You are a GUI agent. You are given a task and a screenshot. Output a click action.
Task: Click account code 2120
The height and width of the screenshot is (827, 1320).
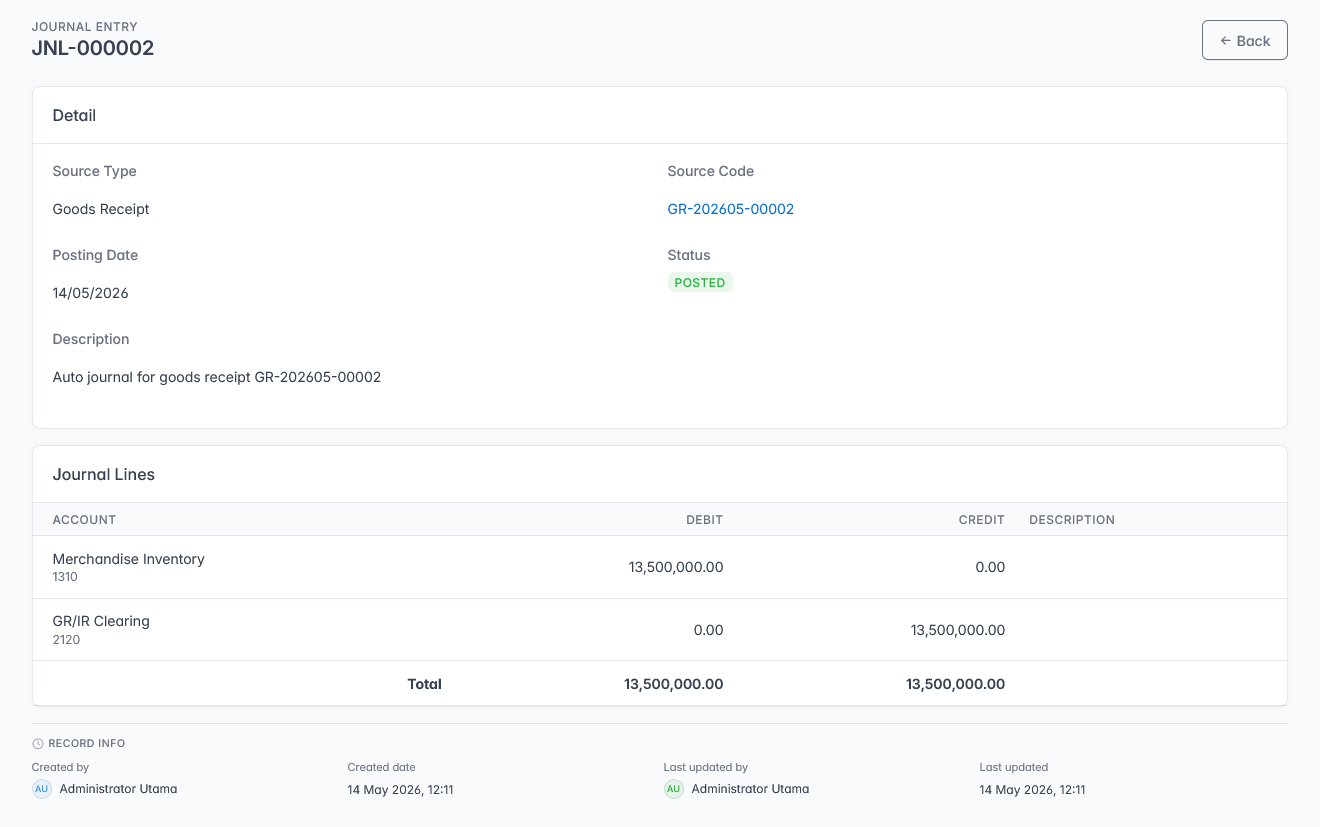(66, 640)
